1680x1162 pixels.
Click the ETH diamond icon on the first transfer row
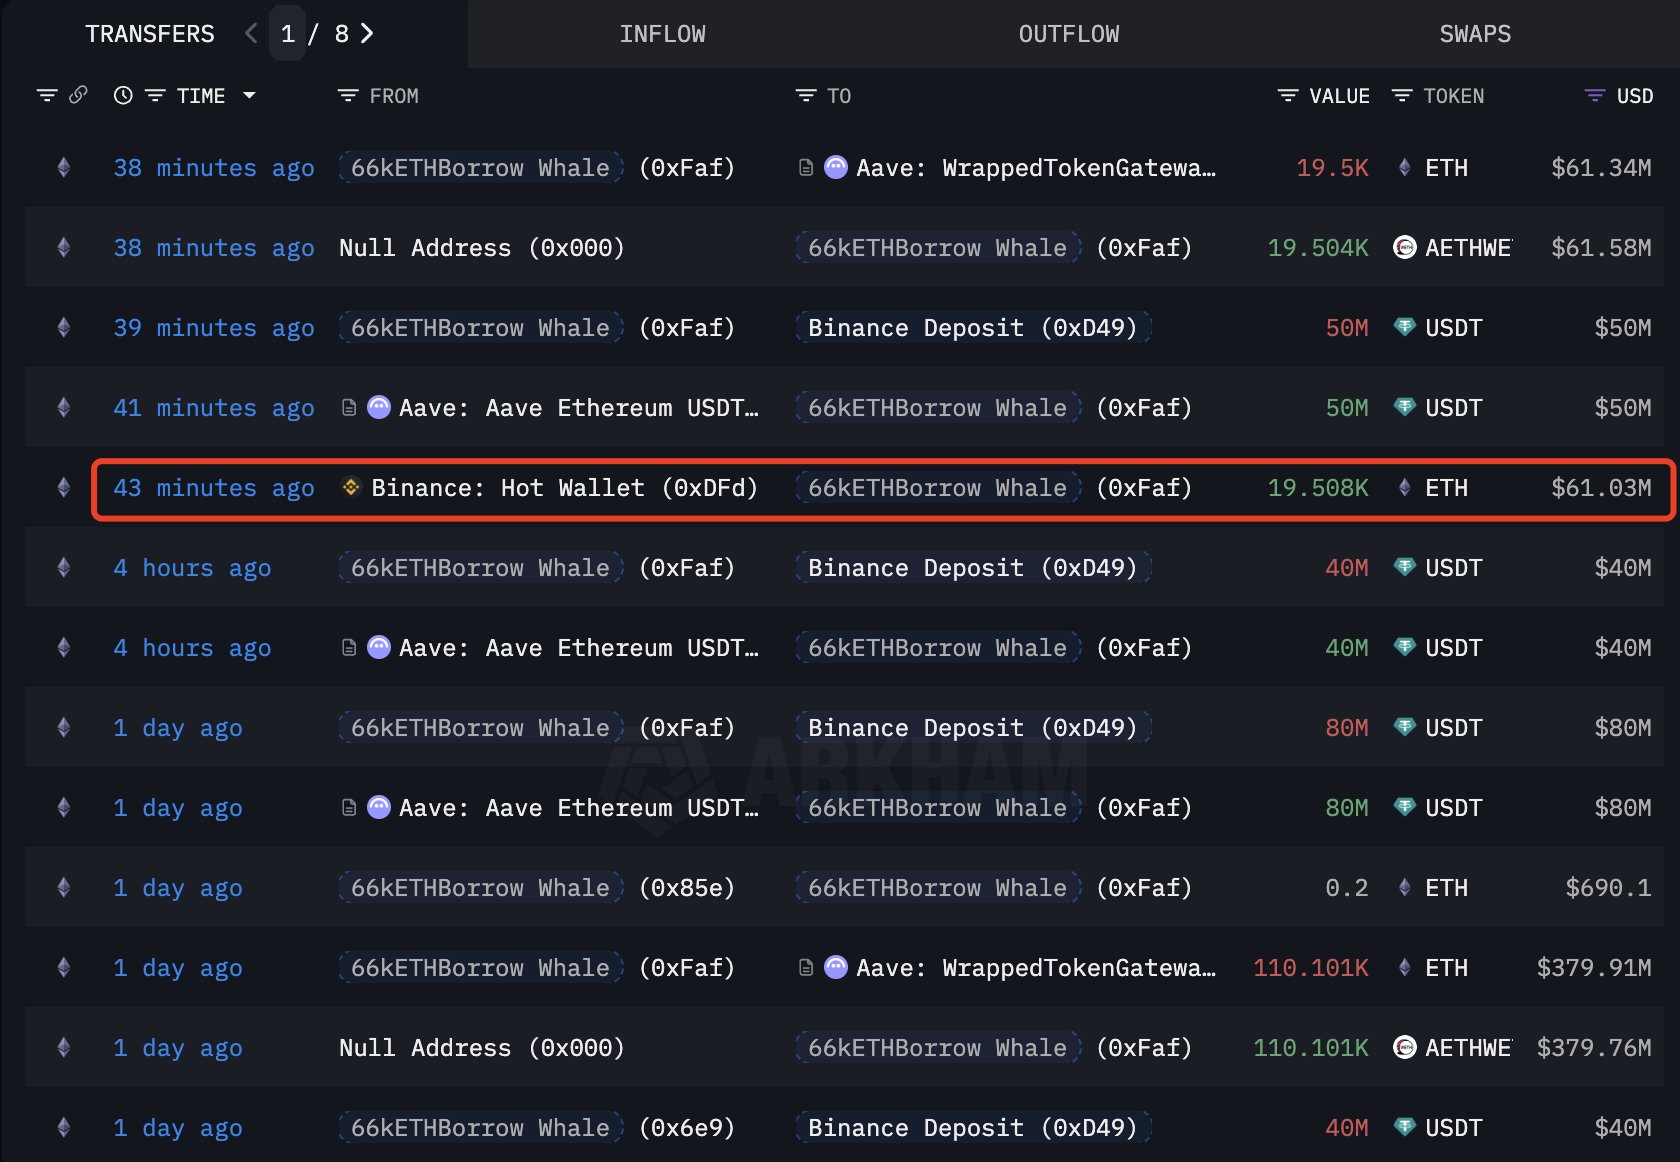pos(1405,168)
